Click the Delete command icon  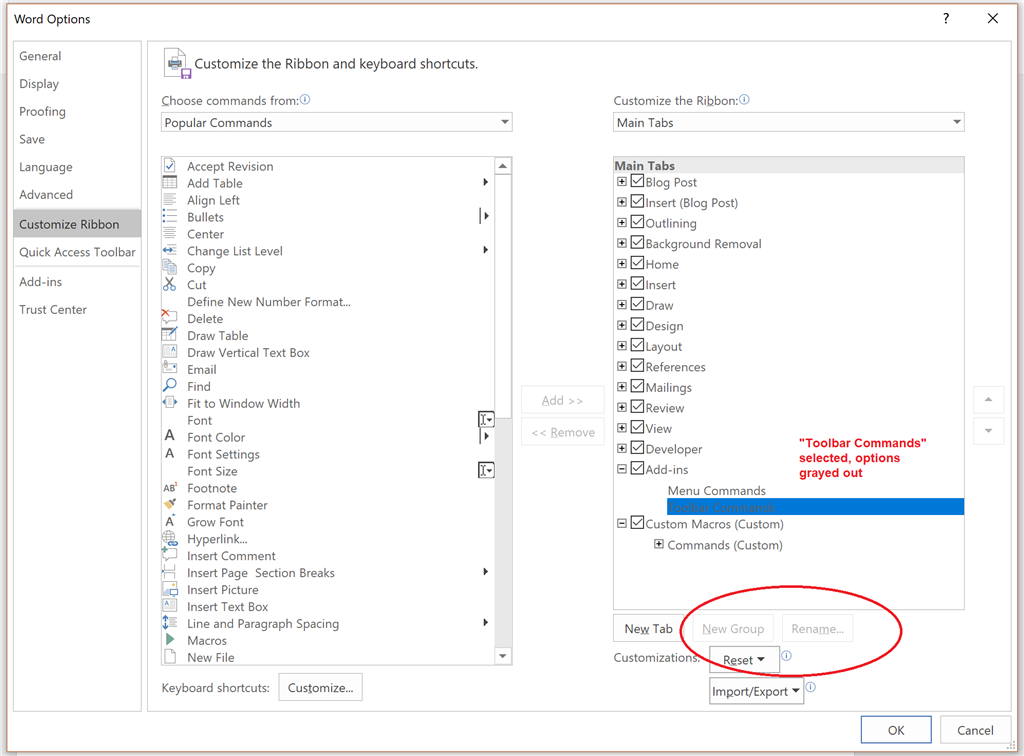pyautogui.click(x=170, y=317)
